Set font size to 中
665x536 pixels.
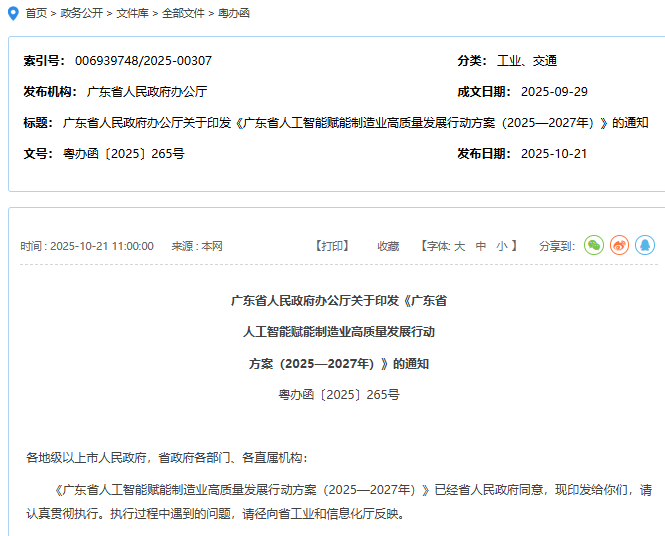(481, 246)
